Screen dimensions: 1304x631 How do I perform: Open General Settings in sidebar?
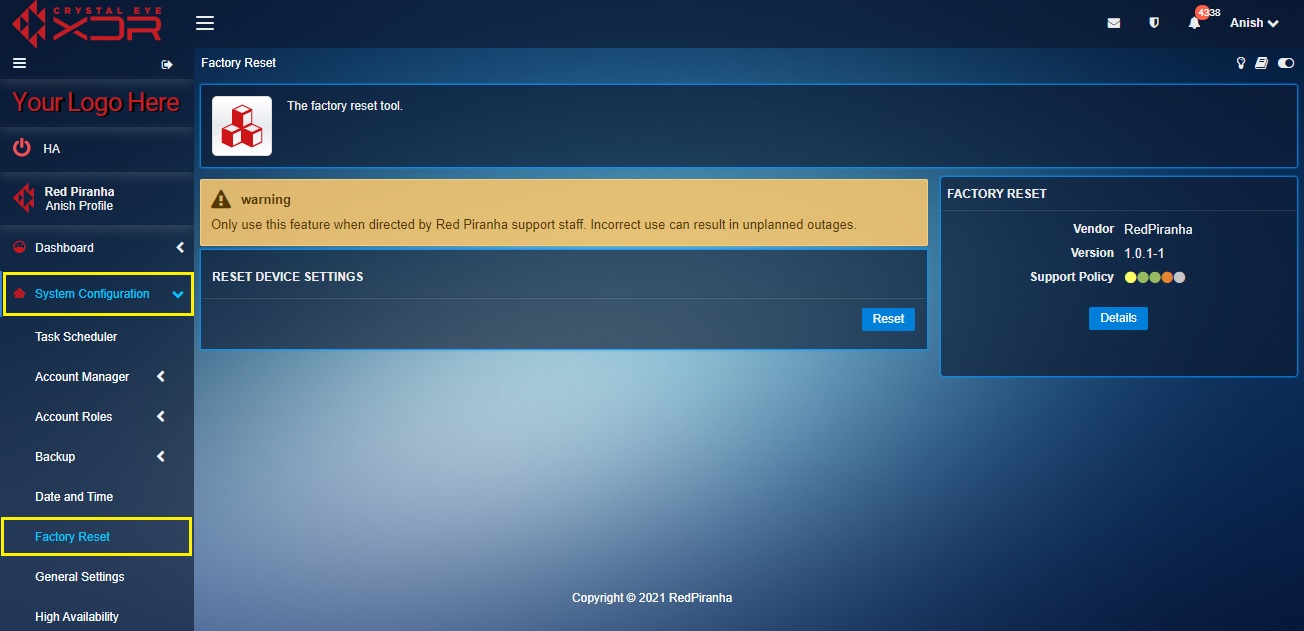point(80,577)
